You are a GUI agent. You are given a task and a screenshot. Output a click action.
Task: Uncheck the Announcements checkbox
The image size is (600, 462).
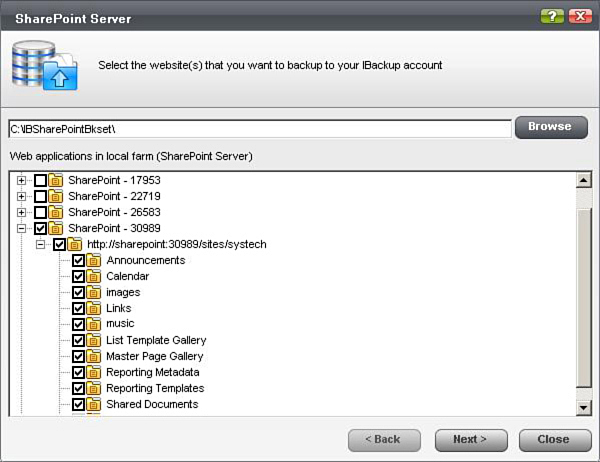tap(78, 261)
